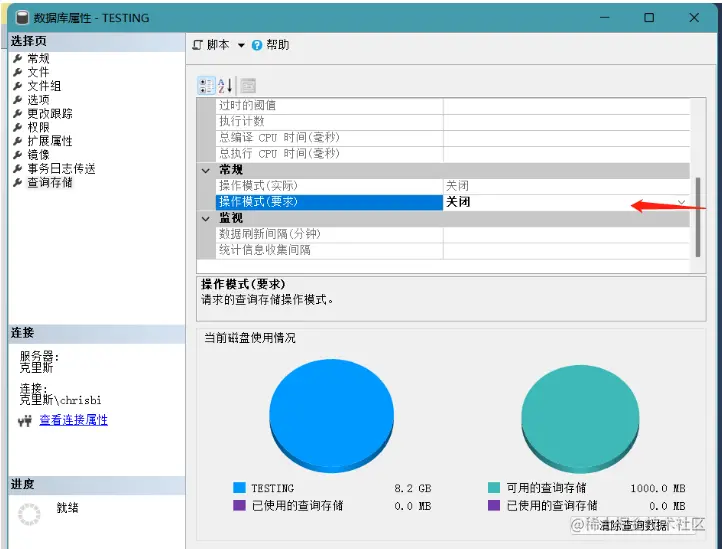Switch property grid to categorized view
Viewport: 722px width, 549px height.
[x=206, y=86]
